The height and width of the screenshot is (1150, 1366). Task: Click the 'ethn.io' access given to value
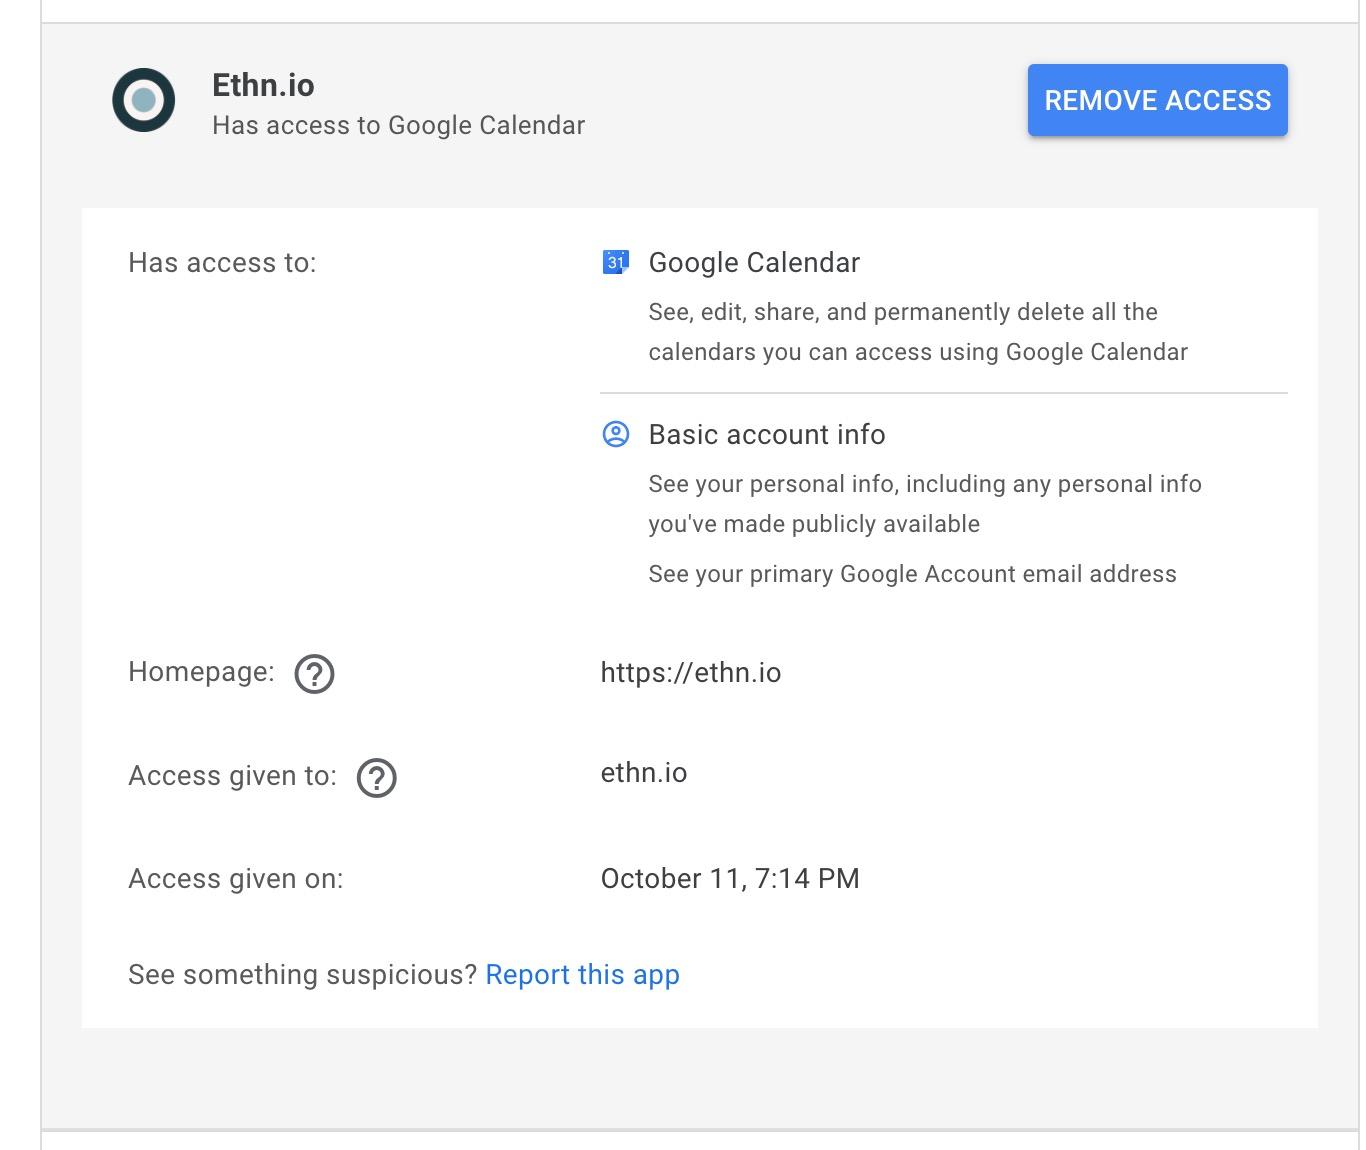[x=644, y=772]
